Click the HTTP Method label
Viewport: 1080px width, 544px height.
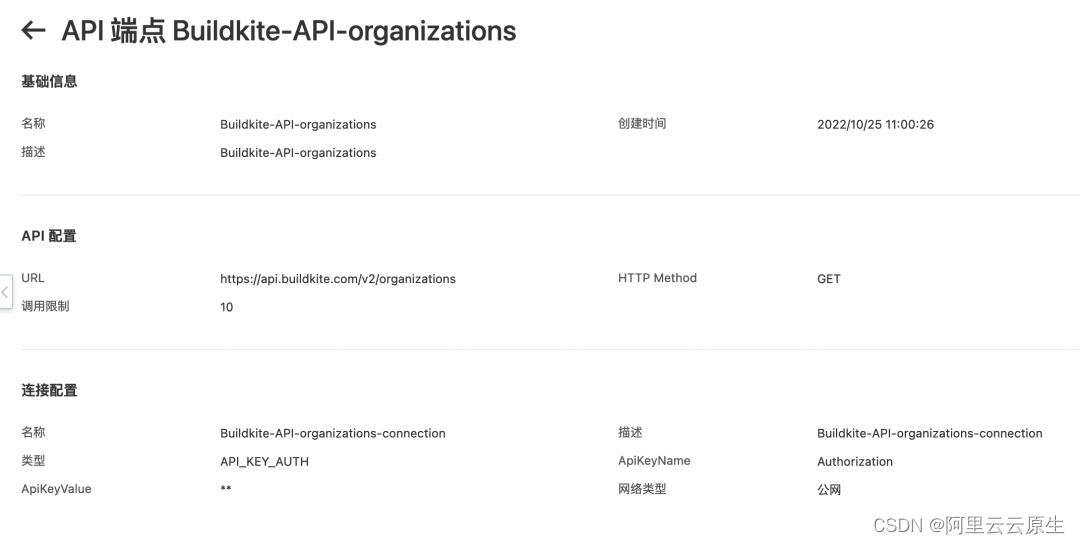coord(658,278)
